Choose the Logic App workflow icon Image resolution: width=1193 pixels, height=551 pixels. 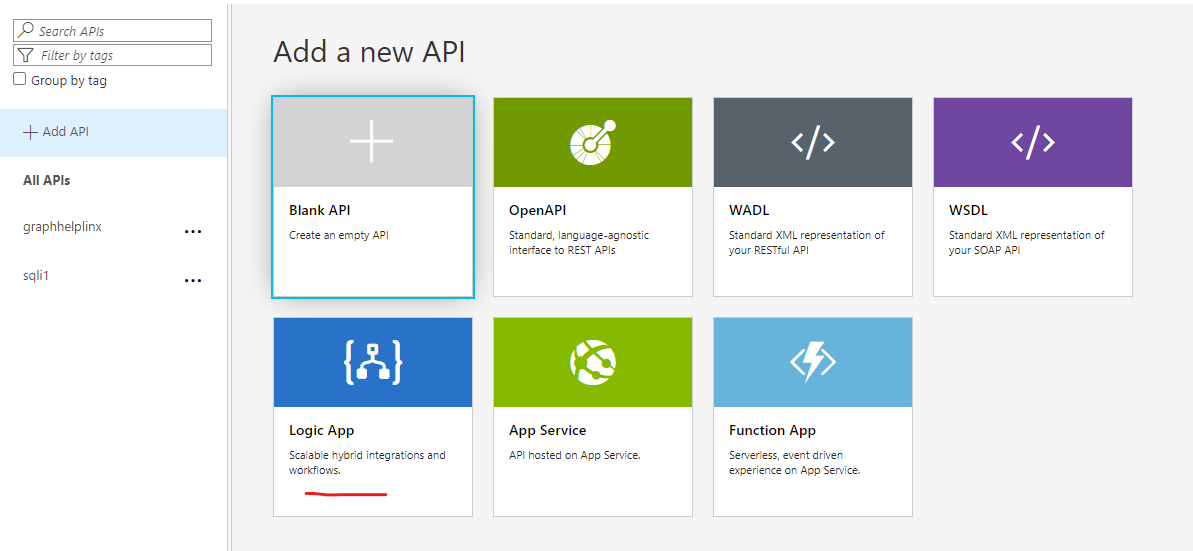tap(372, 363)
